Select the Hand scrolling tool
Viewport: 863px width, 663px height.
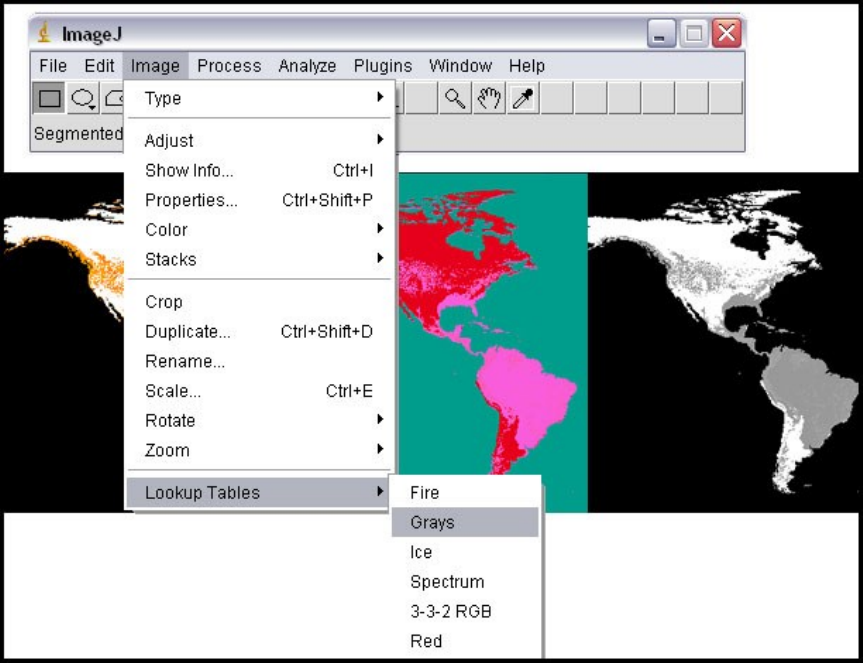(489, 98)
